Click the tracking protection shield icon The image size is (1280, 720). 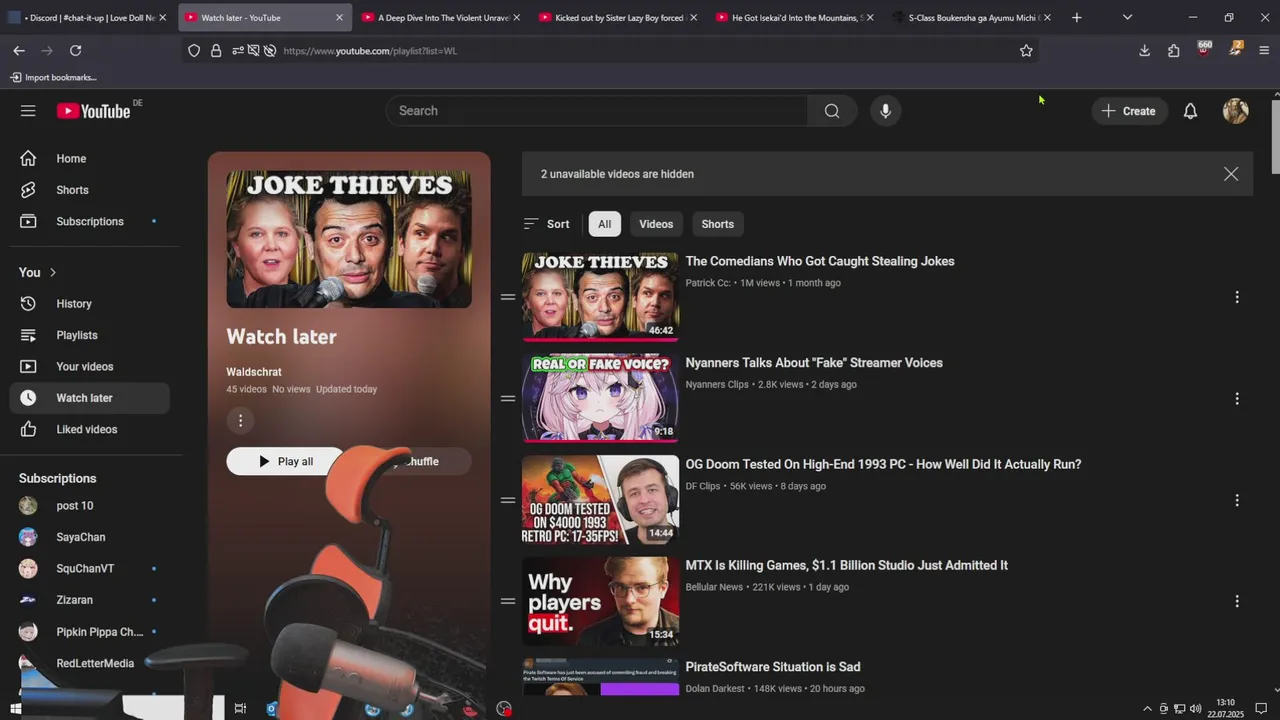coord(194,50)
